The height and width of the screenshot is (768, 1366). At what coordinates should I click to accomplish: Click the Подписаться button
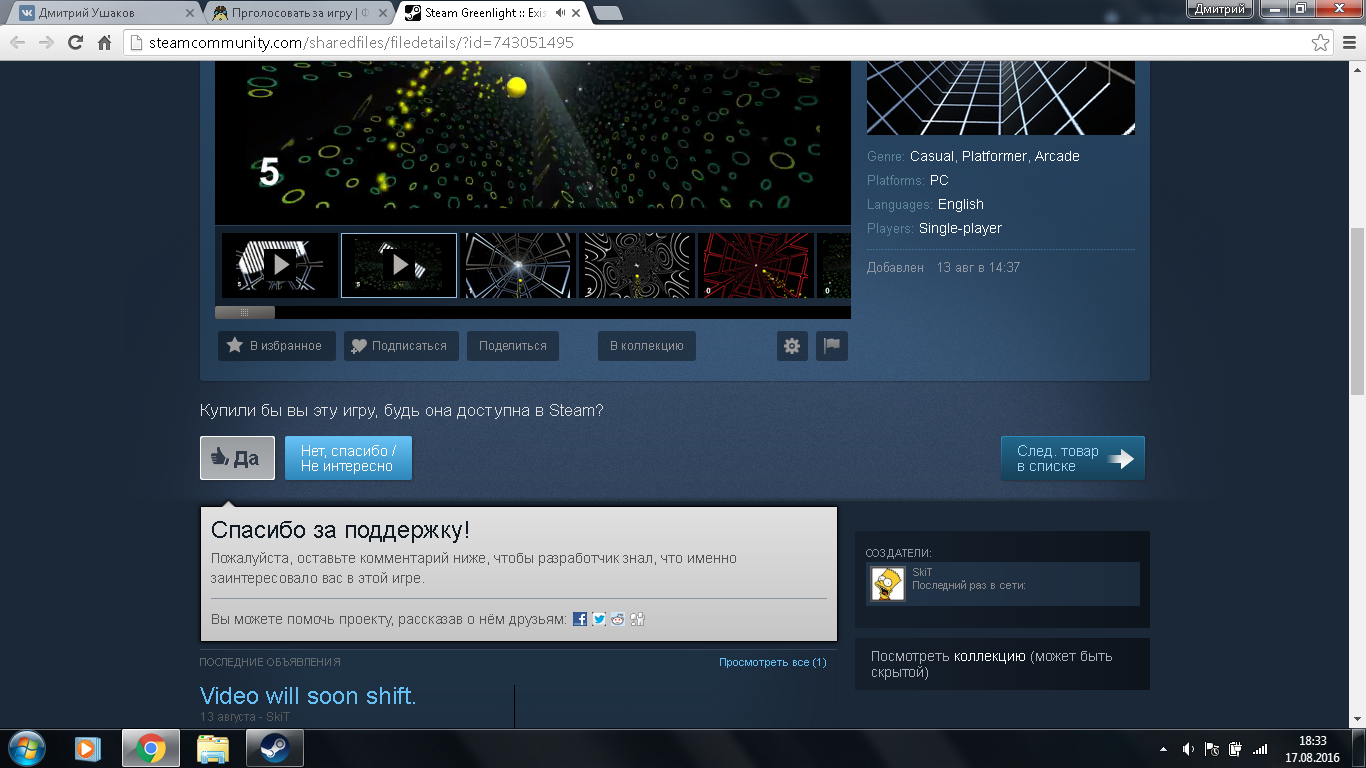[x=401, y=346]
